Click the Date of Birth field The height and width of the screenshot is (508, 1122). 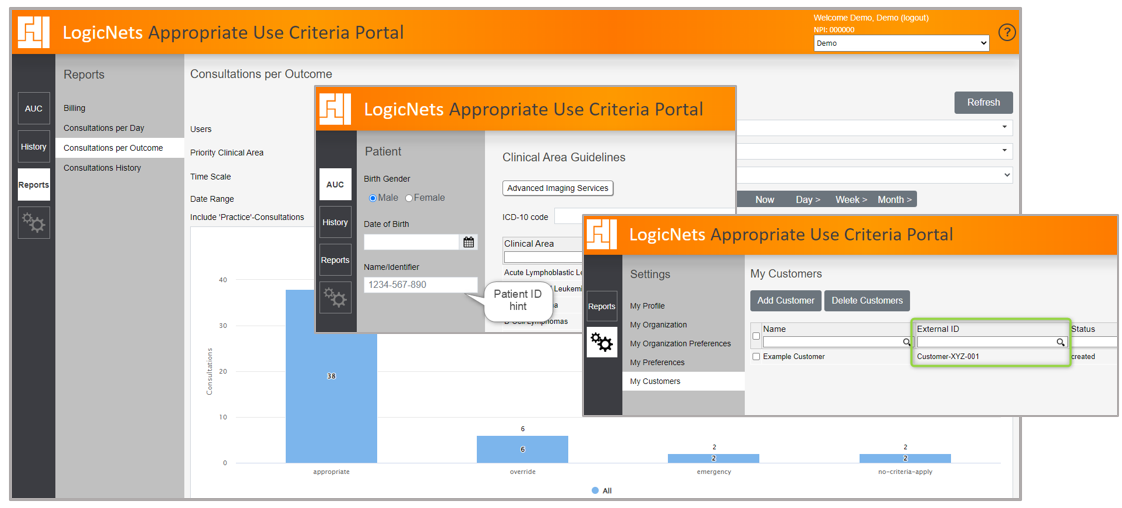click(411, 243)
